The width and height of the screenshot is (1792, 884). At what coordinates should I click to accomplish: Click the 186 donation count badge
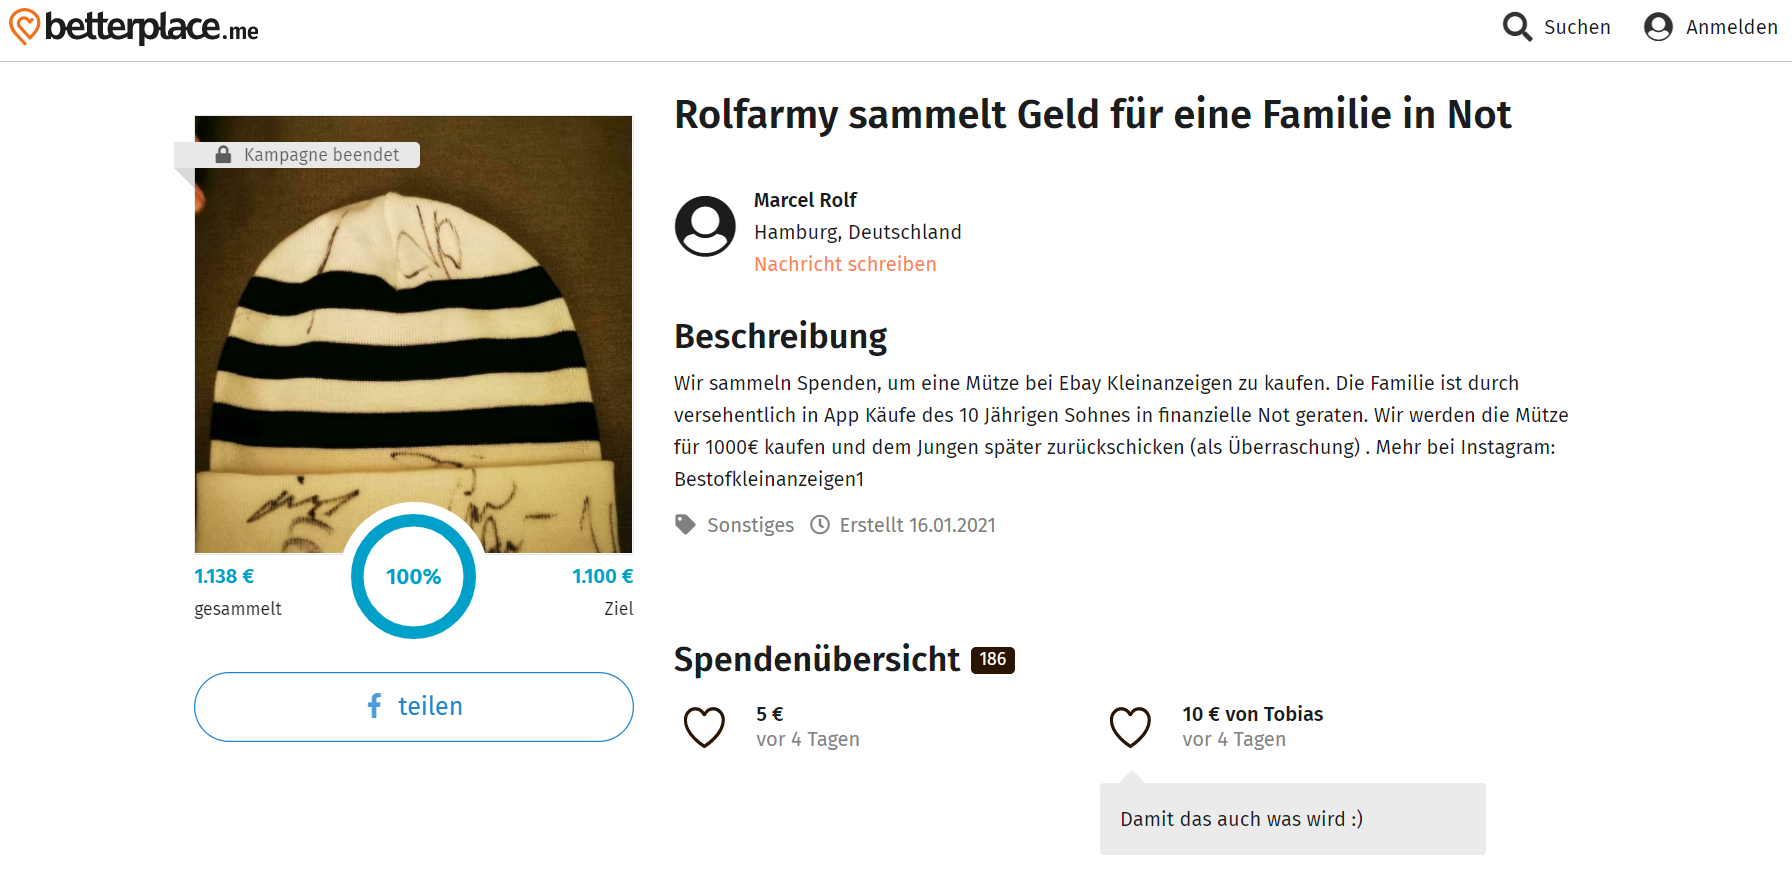pos(992,660)
